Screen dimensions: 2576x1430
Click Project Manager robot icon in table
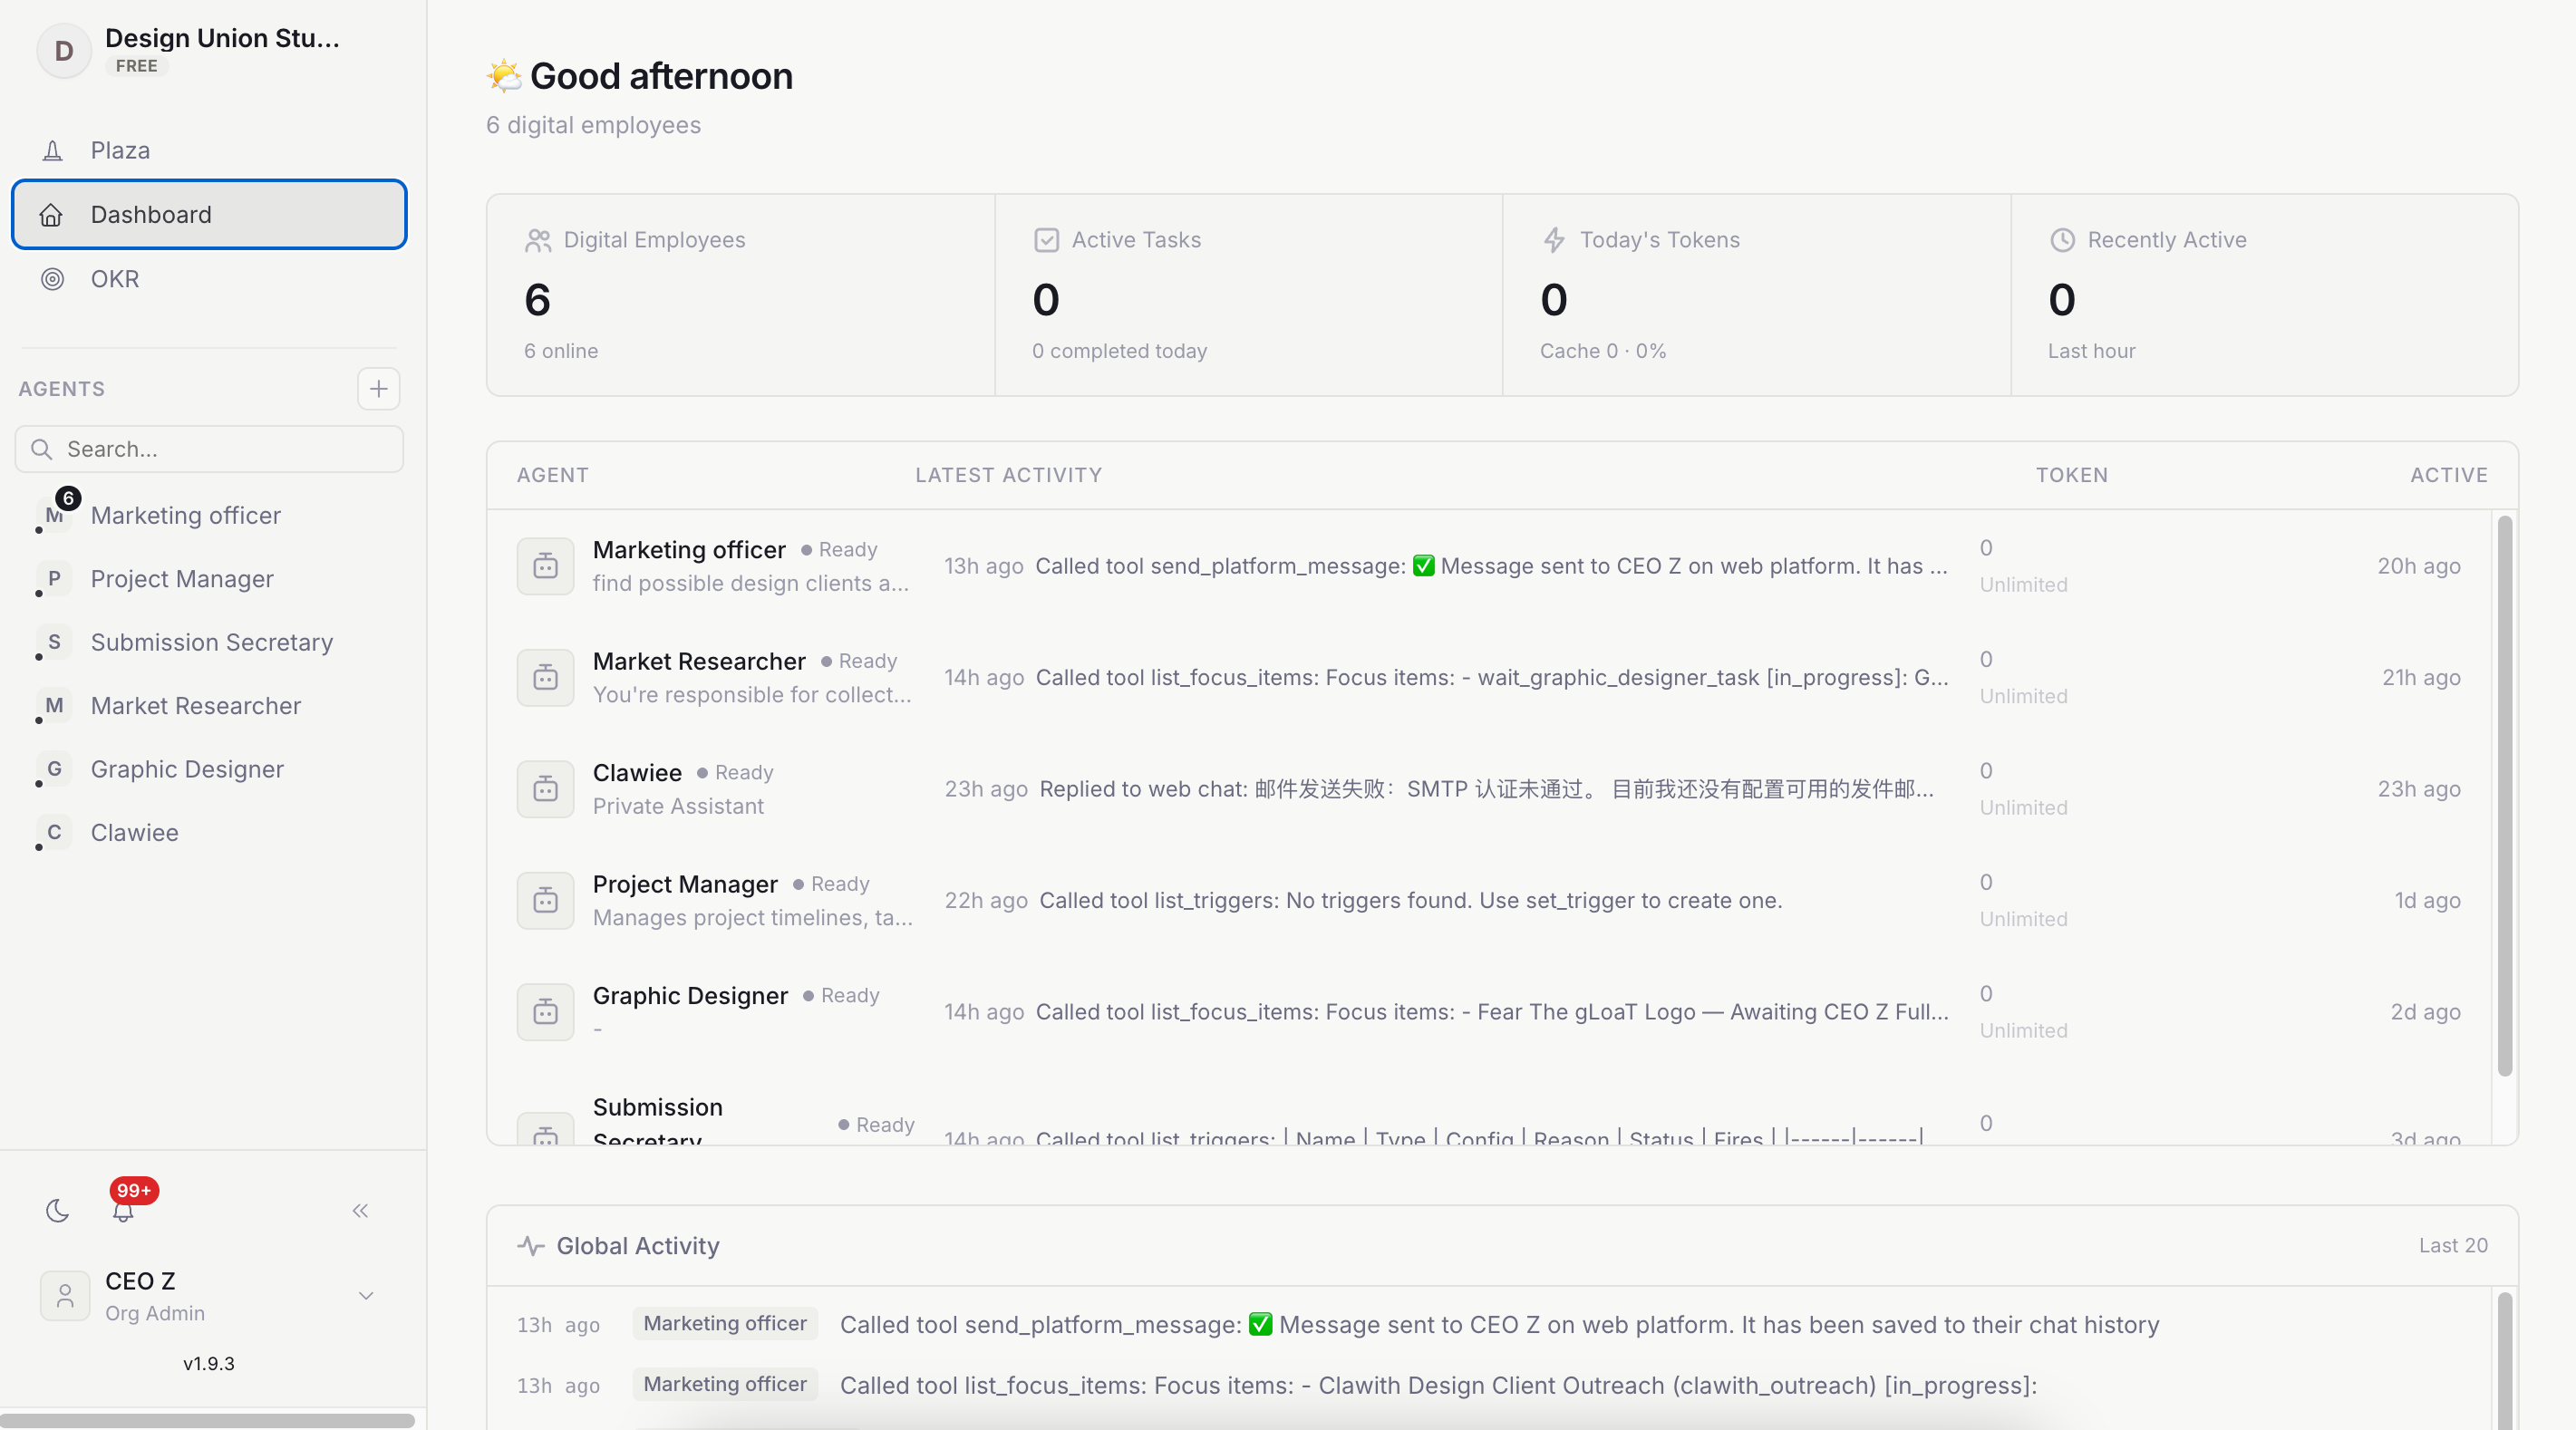(x=545, y=901)
